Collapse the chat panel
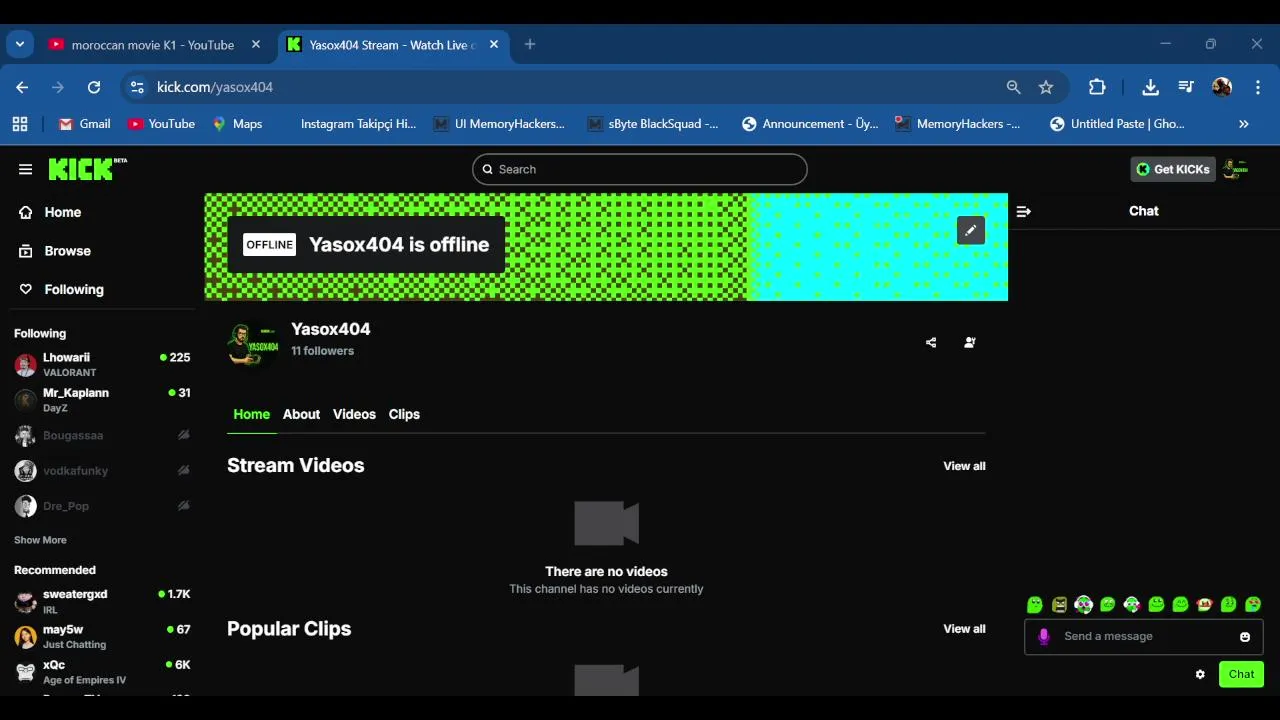This screenshot has width=1280, height=720. coord(1023,211)
